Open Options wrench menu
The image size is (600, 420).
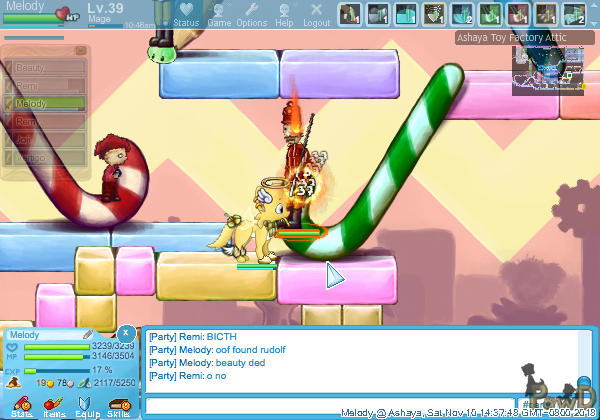click(251, 14)
